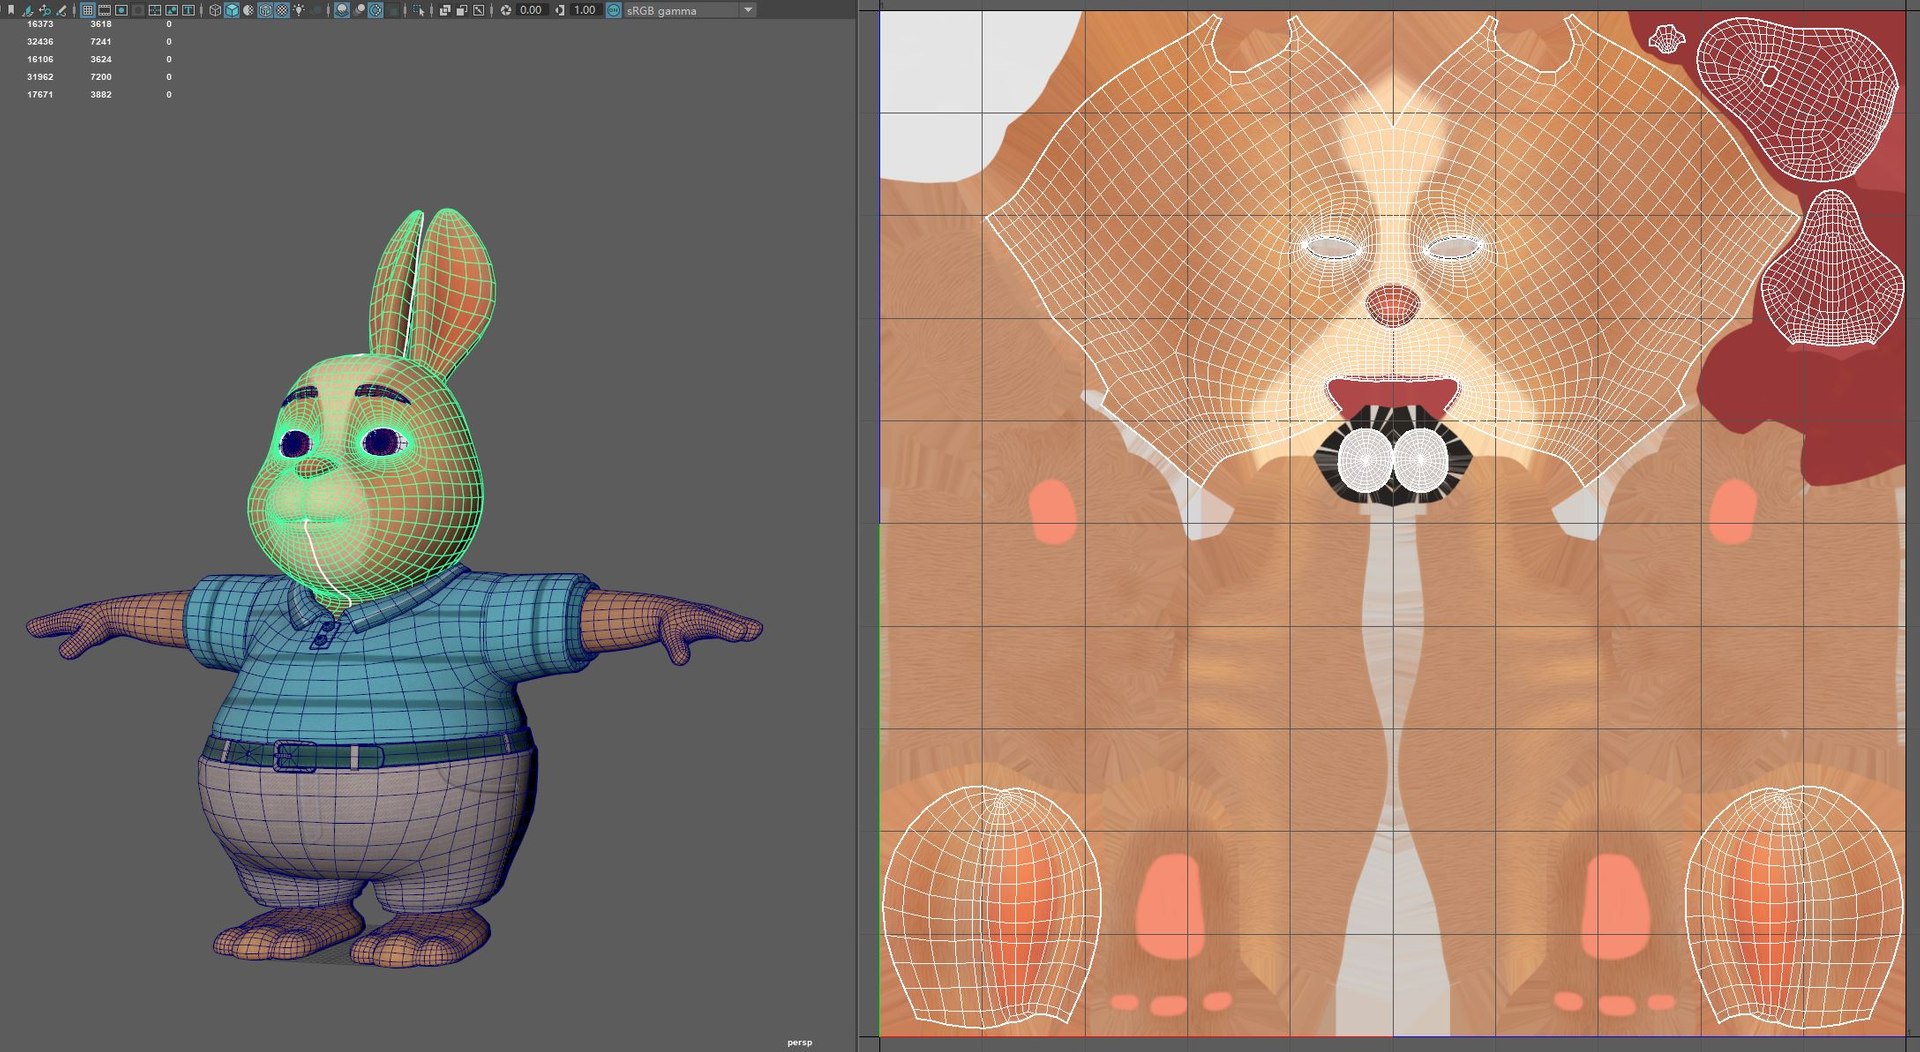Toggle the X-ray joints icon
The width and height of the screenshot is (1920, 1052).
478,10
